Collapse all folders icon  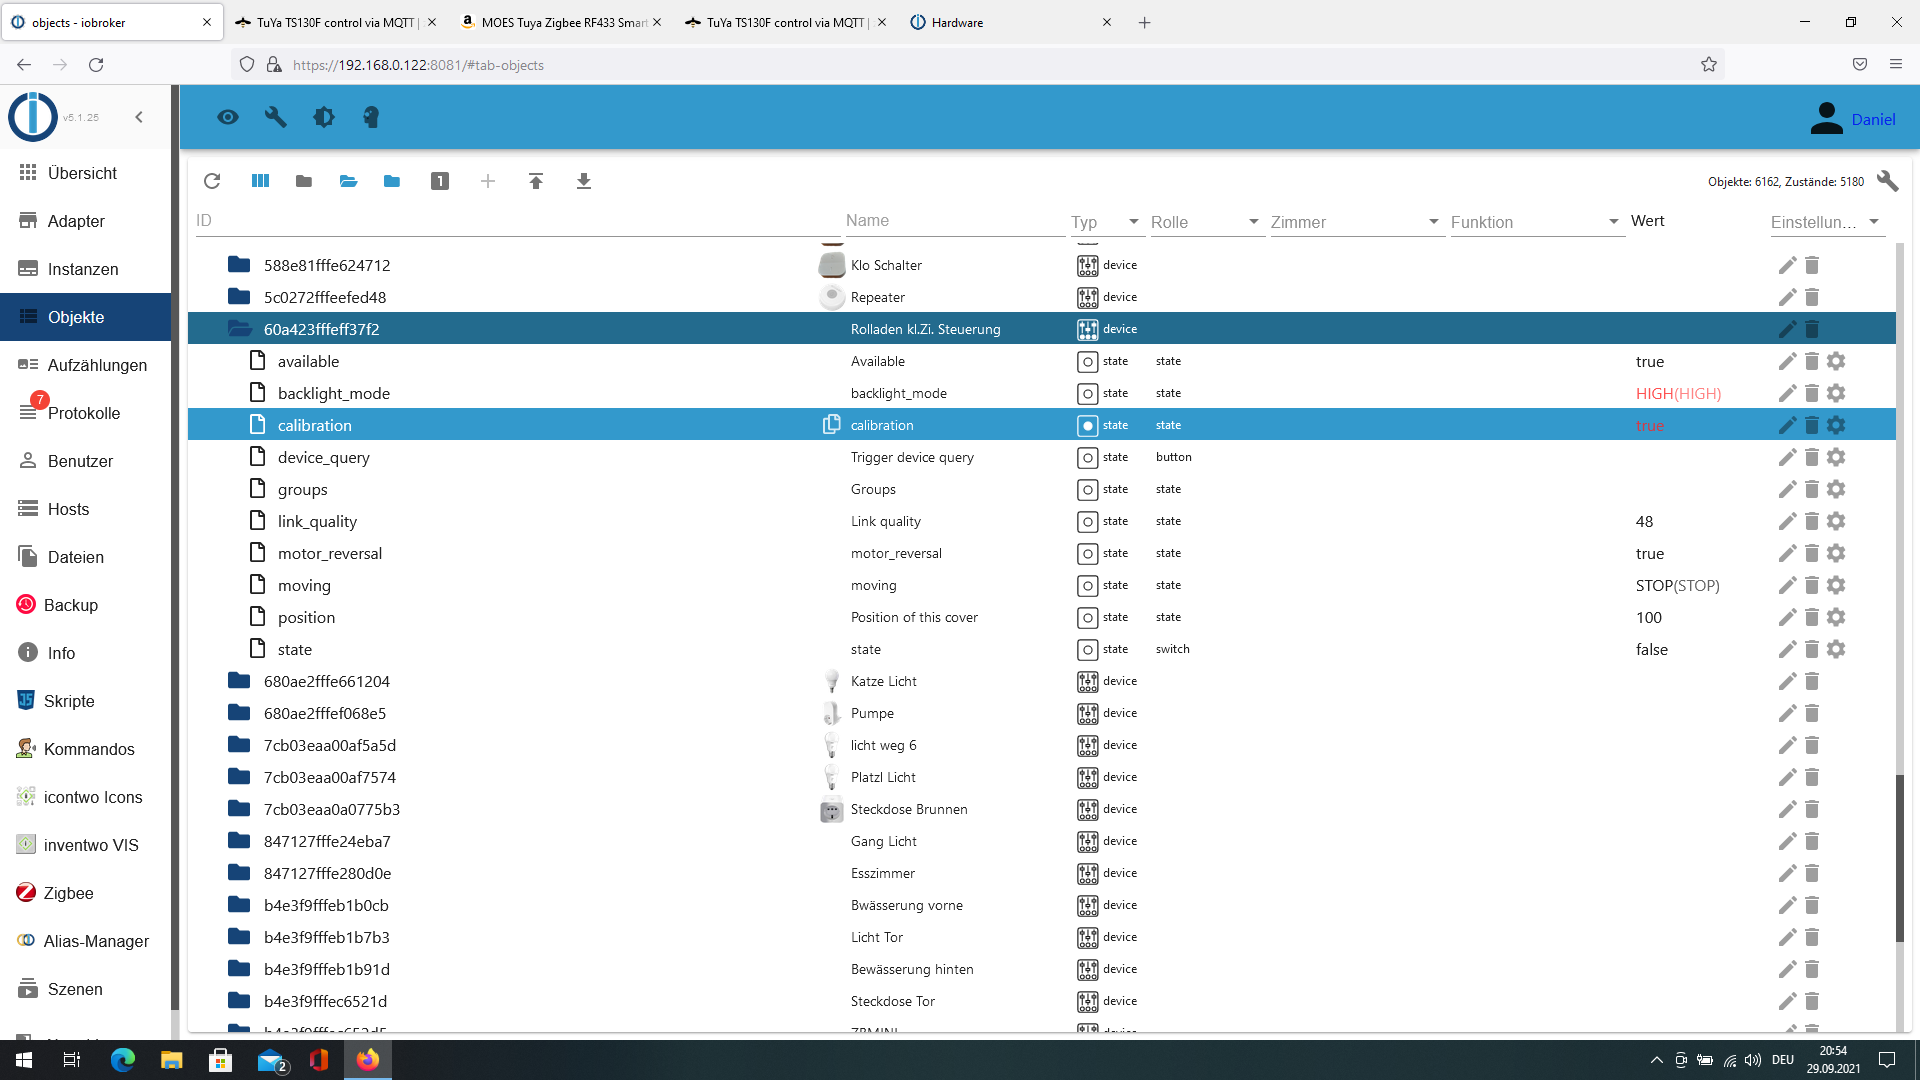[x=304, y=181]
